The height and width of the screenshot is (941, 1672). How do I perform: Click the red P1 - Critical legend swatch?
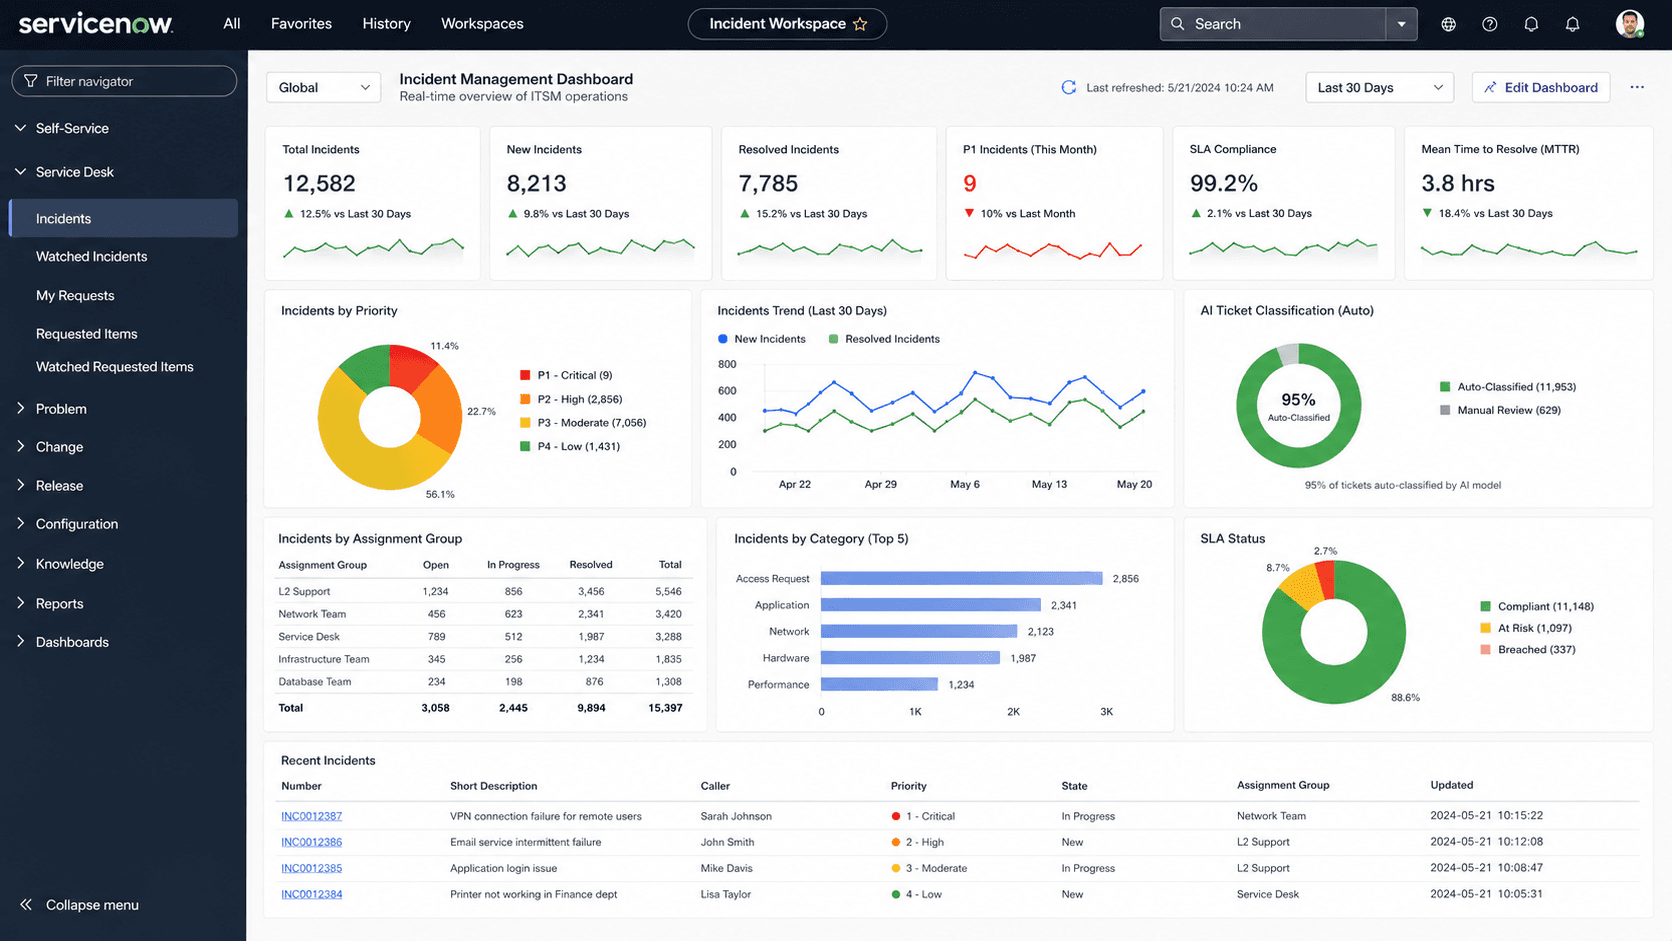tap(525, 375)
